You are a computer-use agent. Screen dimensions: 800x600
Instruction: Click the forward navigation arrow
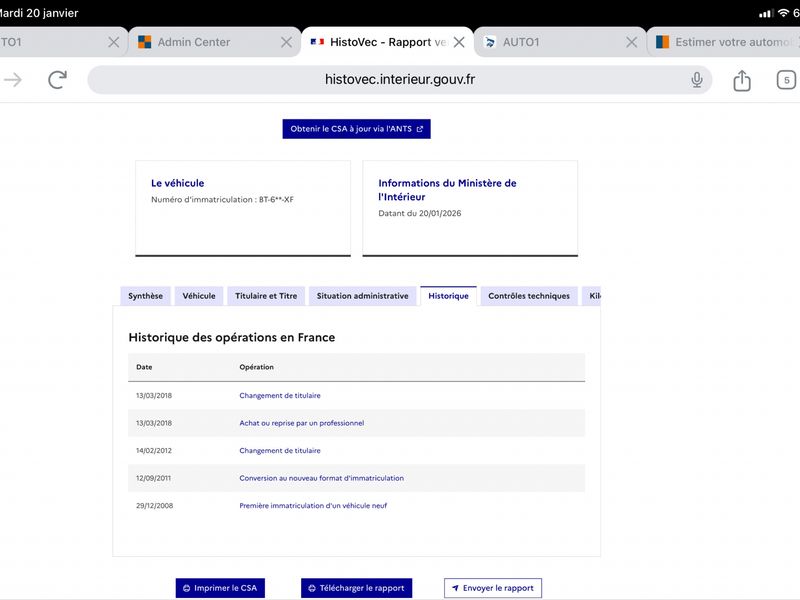pos(12,80)
